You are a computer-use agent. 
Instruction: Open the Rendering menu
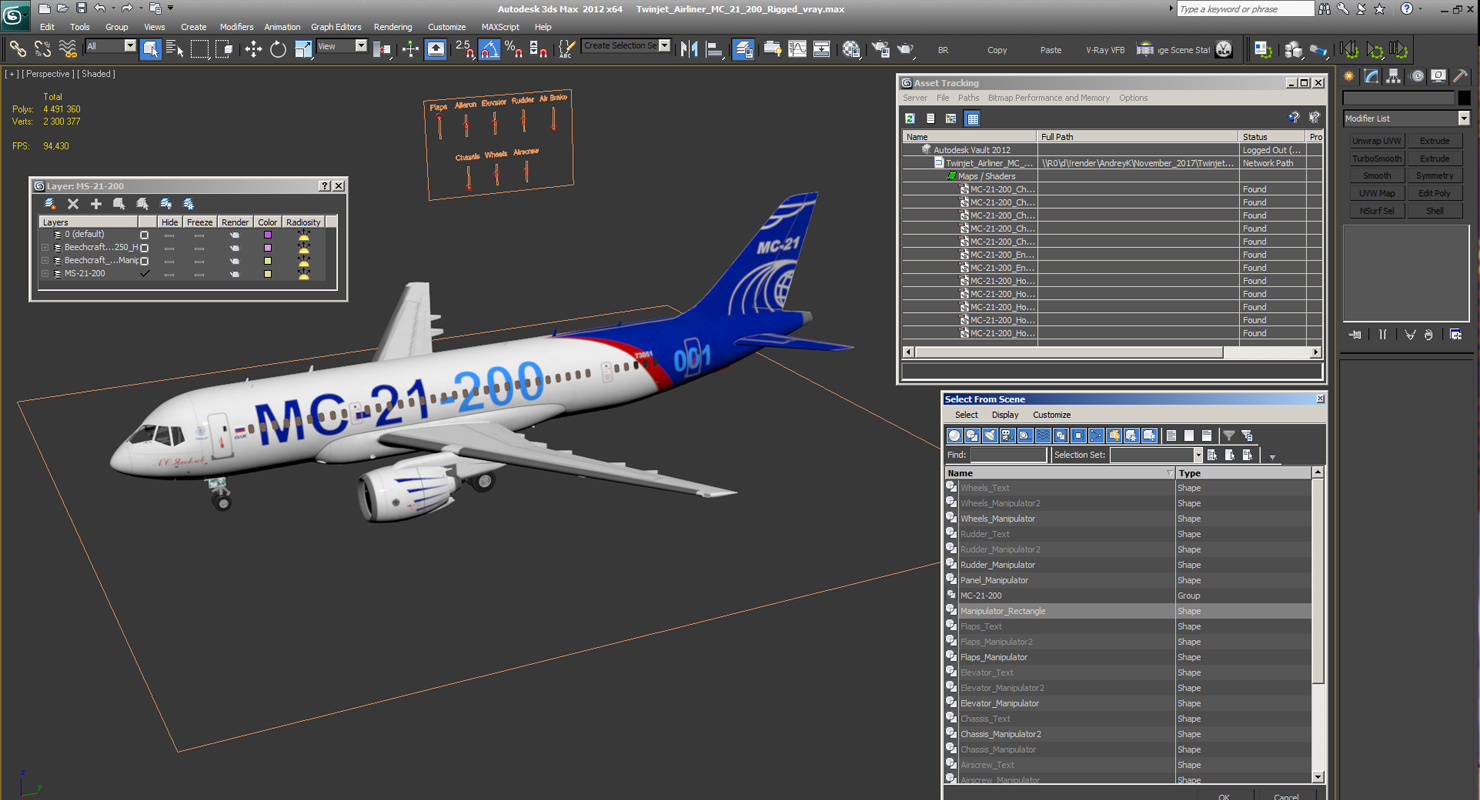pyautogui.click(x=393, y=27)
